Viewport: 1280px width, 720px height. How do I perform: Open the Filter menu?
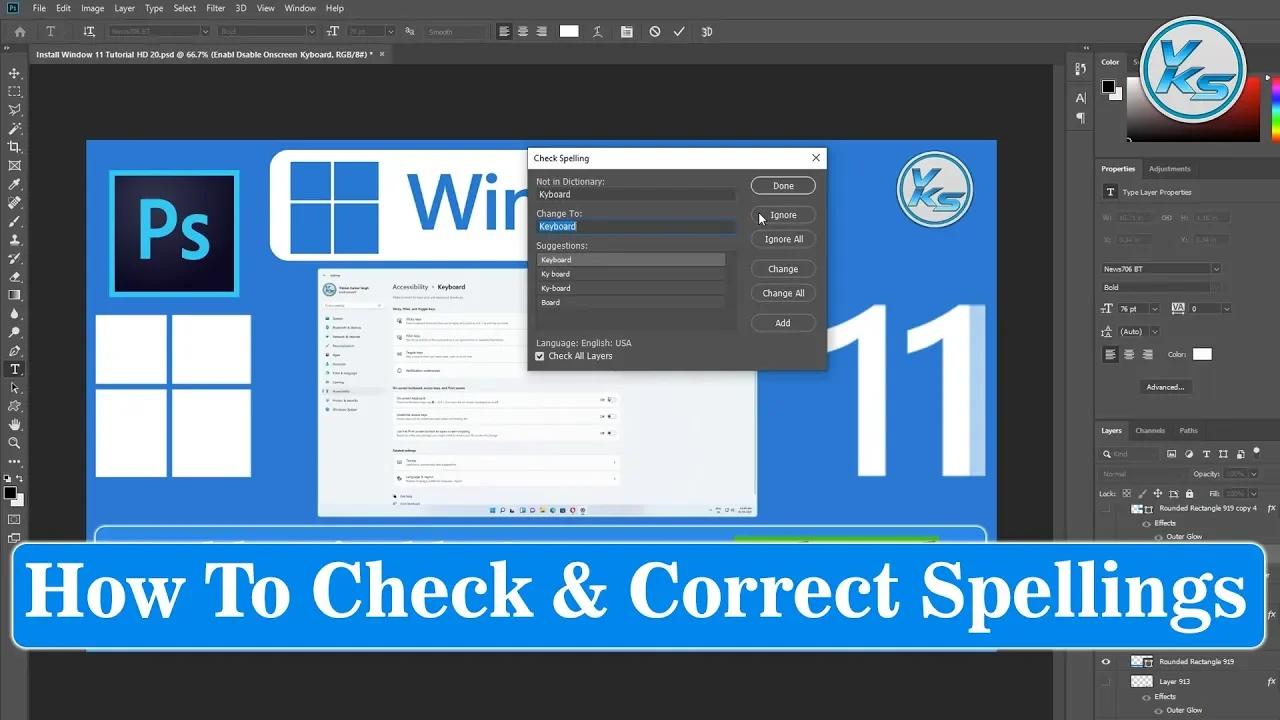(216, 8)
